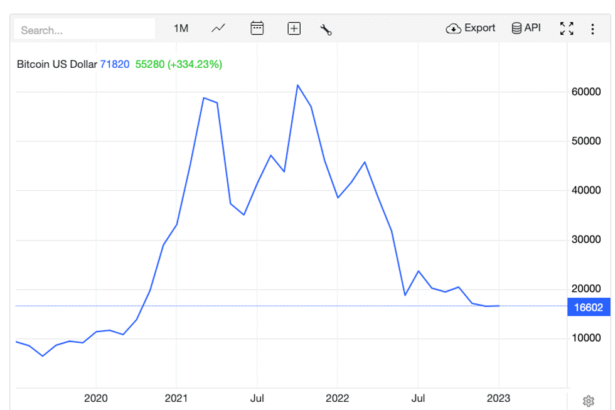Open the 1M interval dropdown

click(x=181, y=28)
